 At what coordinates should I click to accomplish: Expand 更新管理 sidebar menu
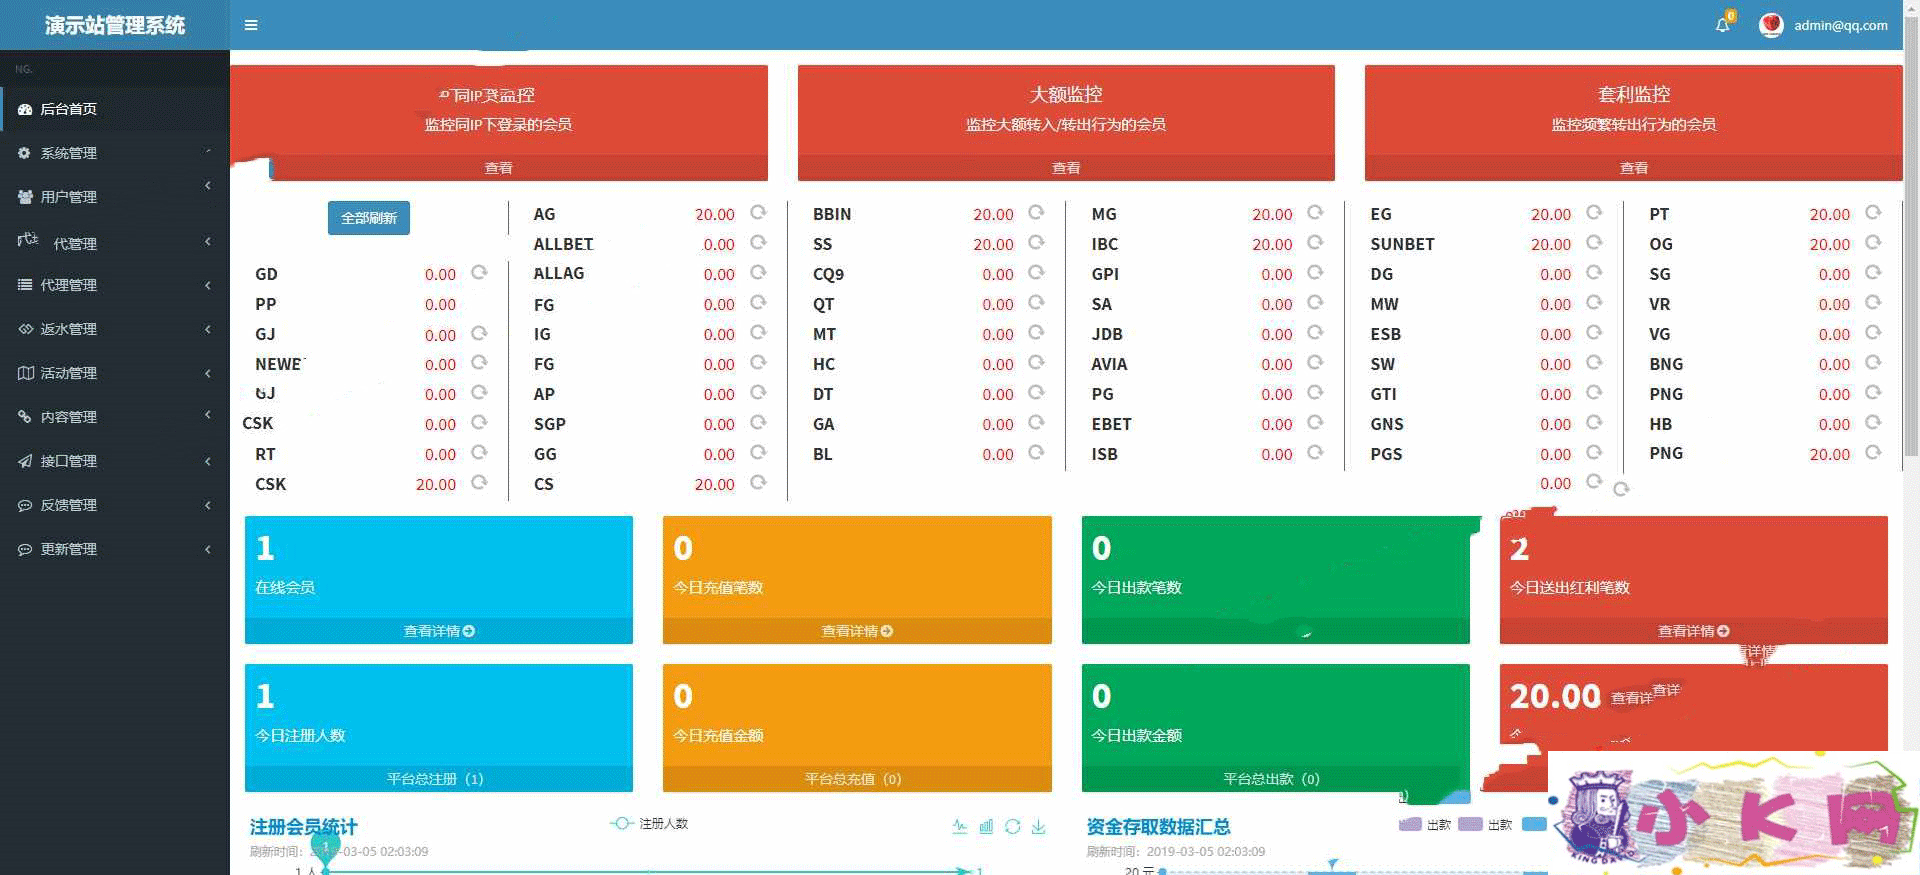[114, 549]
